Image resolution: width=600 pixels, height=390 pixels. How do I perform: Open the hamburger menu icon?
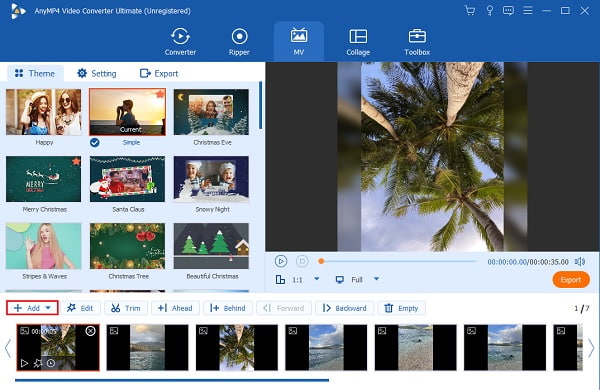(528, 10)
